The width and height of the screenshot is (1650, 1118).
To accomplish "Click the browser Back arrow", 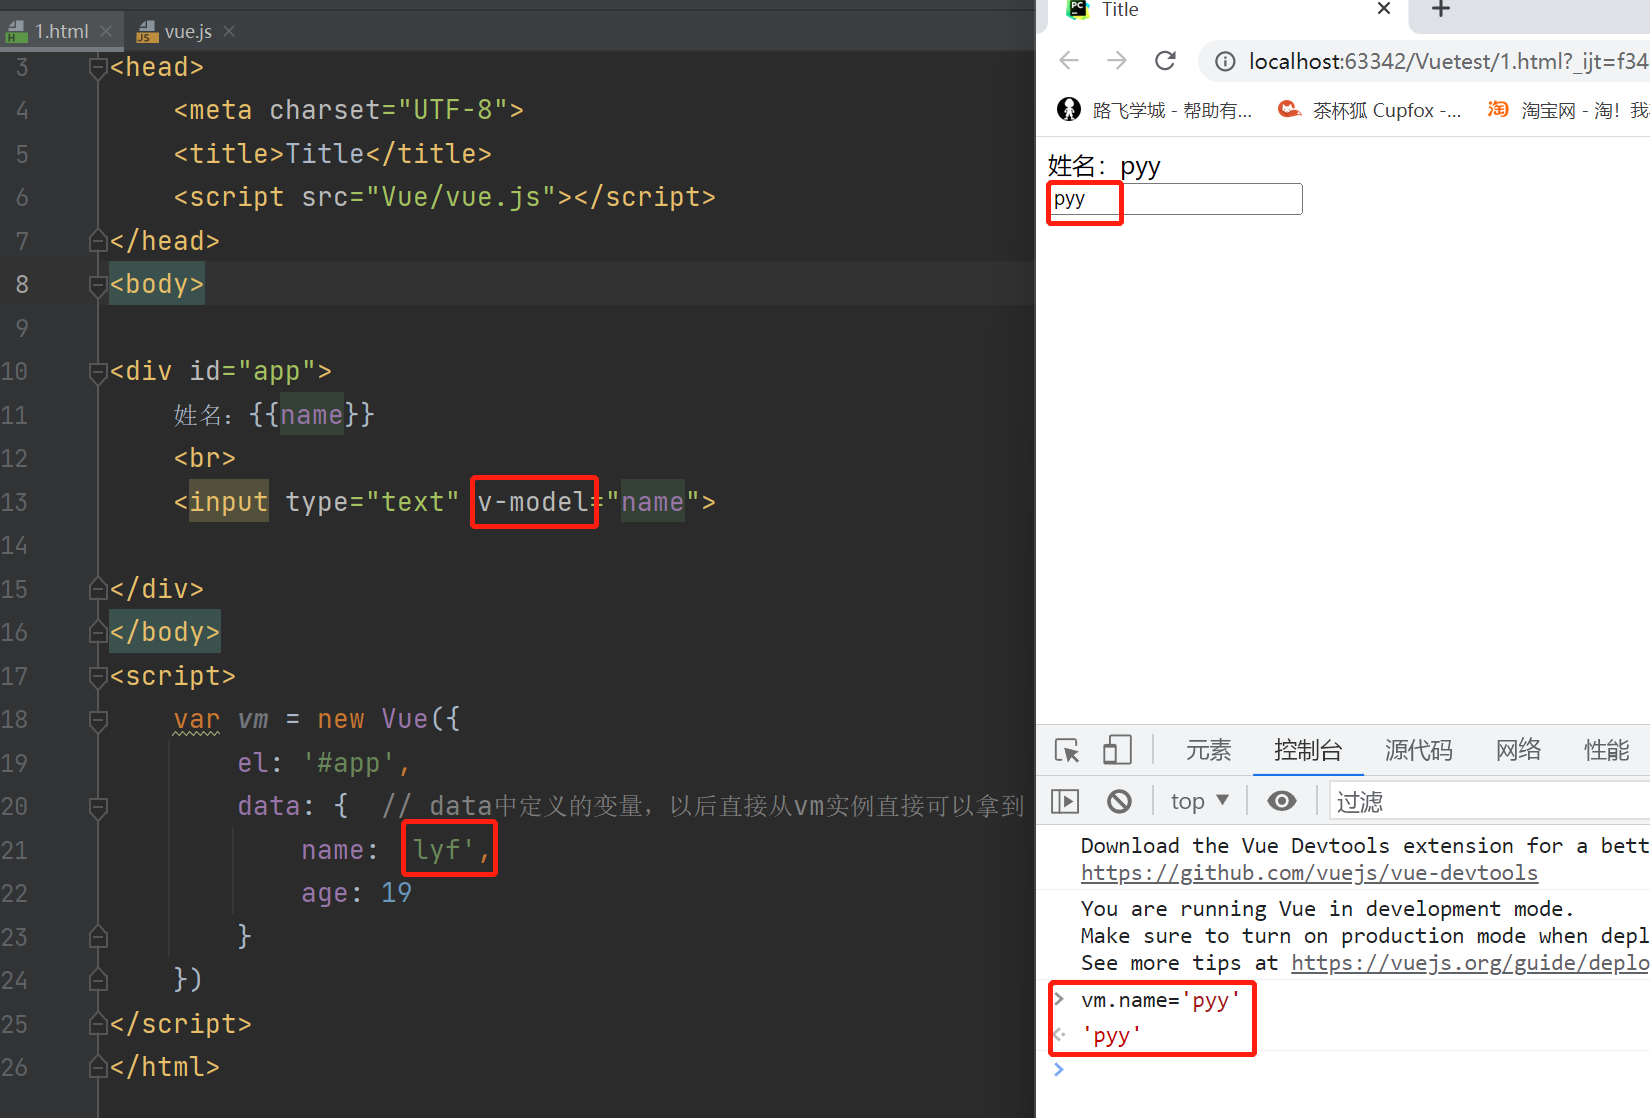I will [1069, 61].
